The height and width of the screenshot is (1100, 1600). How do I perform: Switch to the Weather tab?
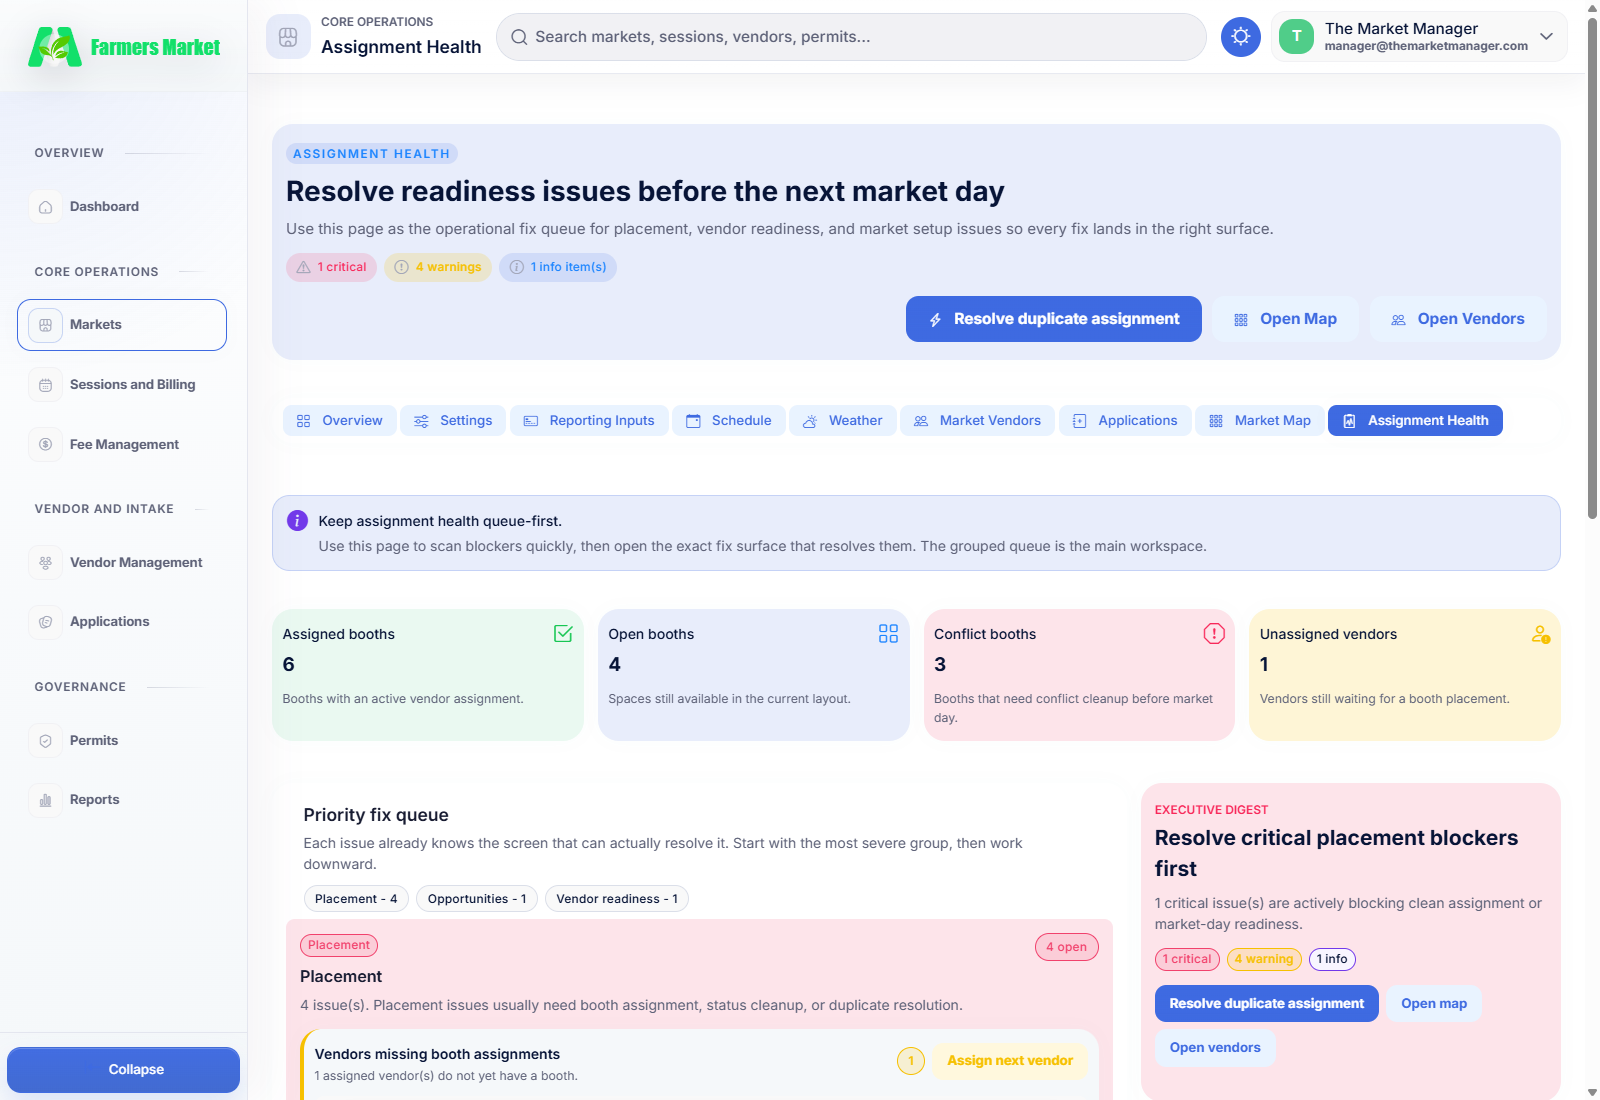tap(843, 420)
